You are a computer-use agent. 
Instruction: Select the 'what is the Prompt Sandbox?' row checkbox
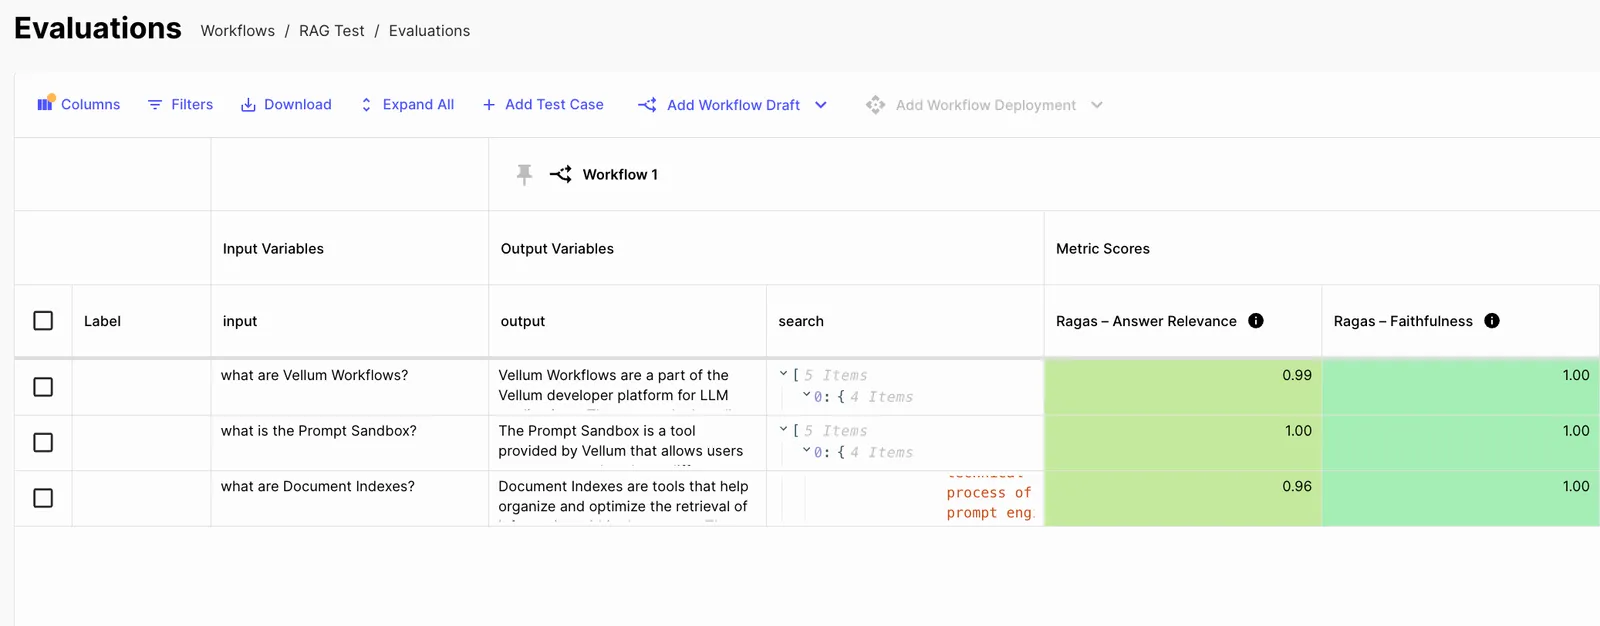[x=43, y=442]
